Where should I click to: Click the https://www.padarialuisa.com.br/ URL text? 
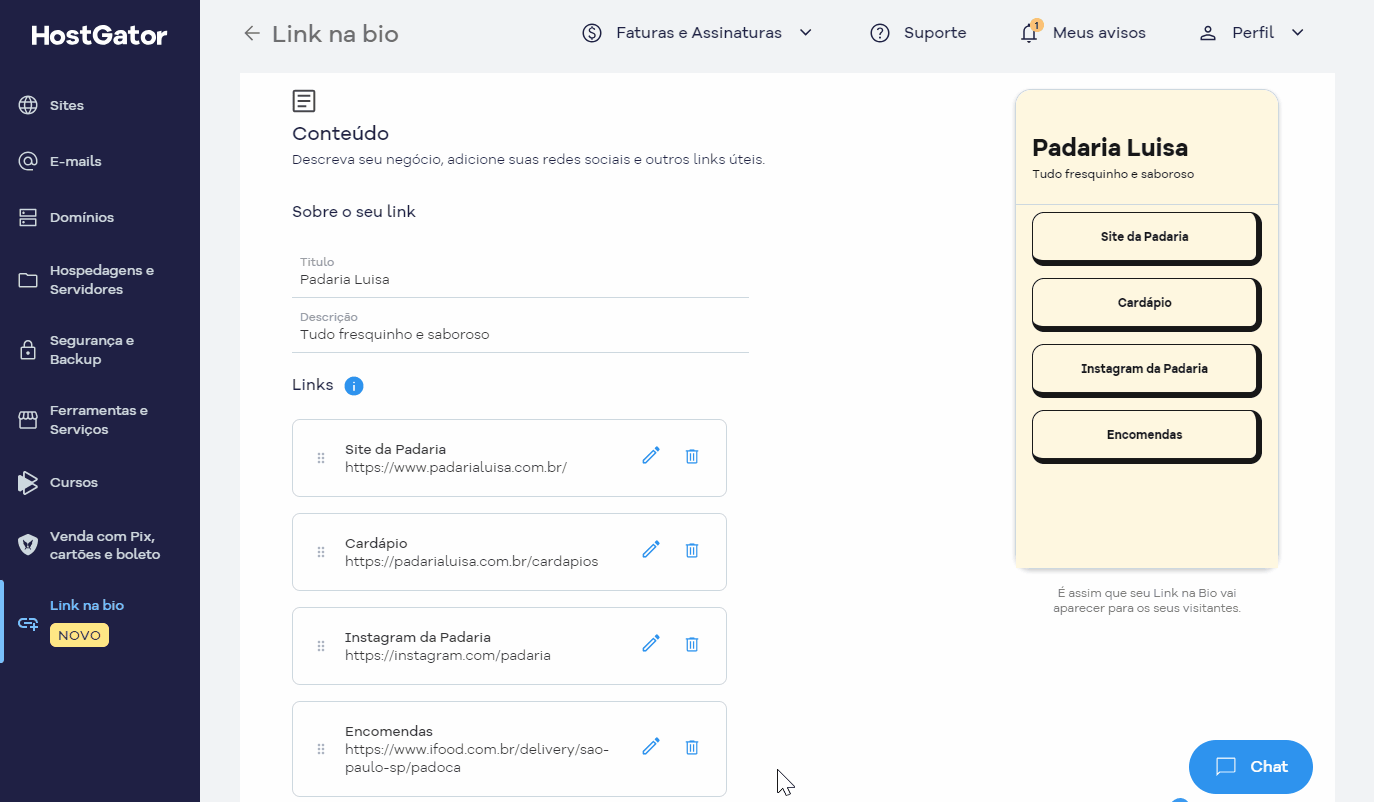[x=455, y=468]
